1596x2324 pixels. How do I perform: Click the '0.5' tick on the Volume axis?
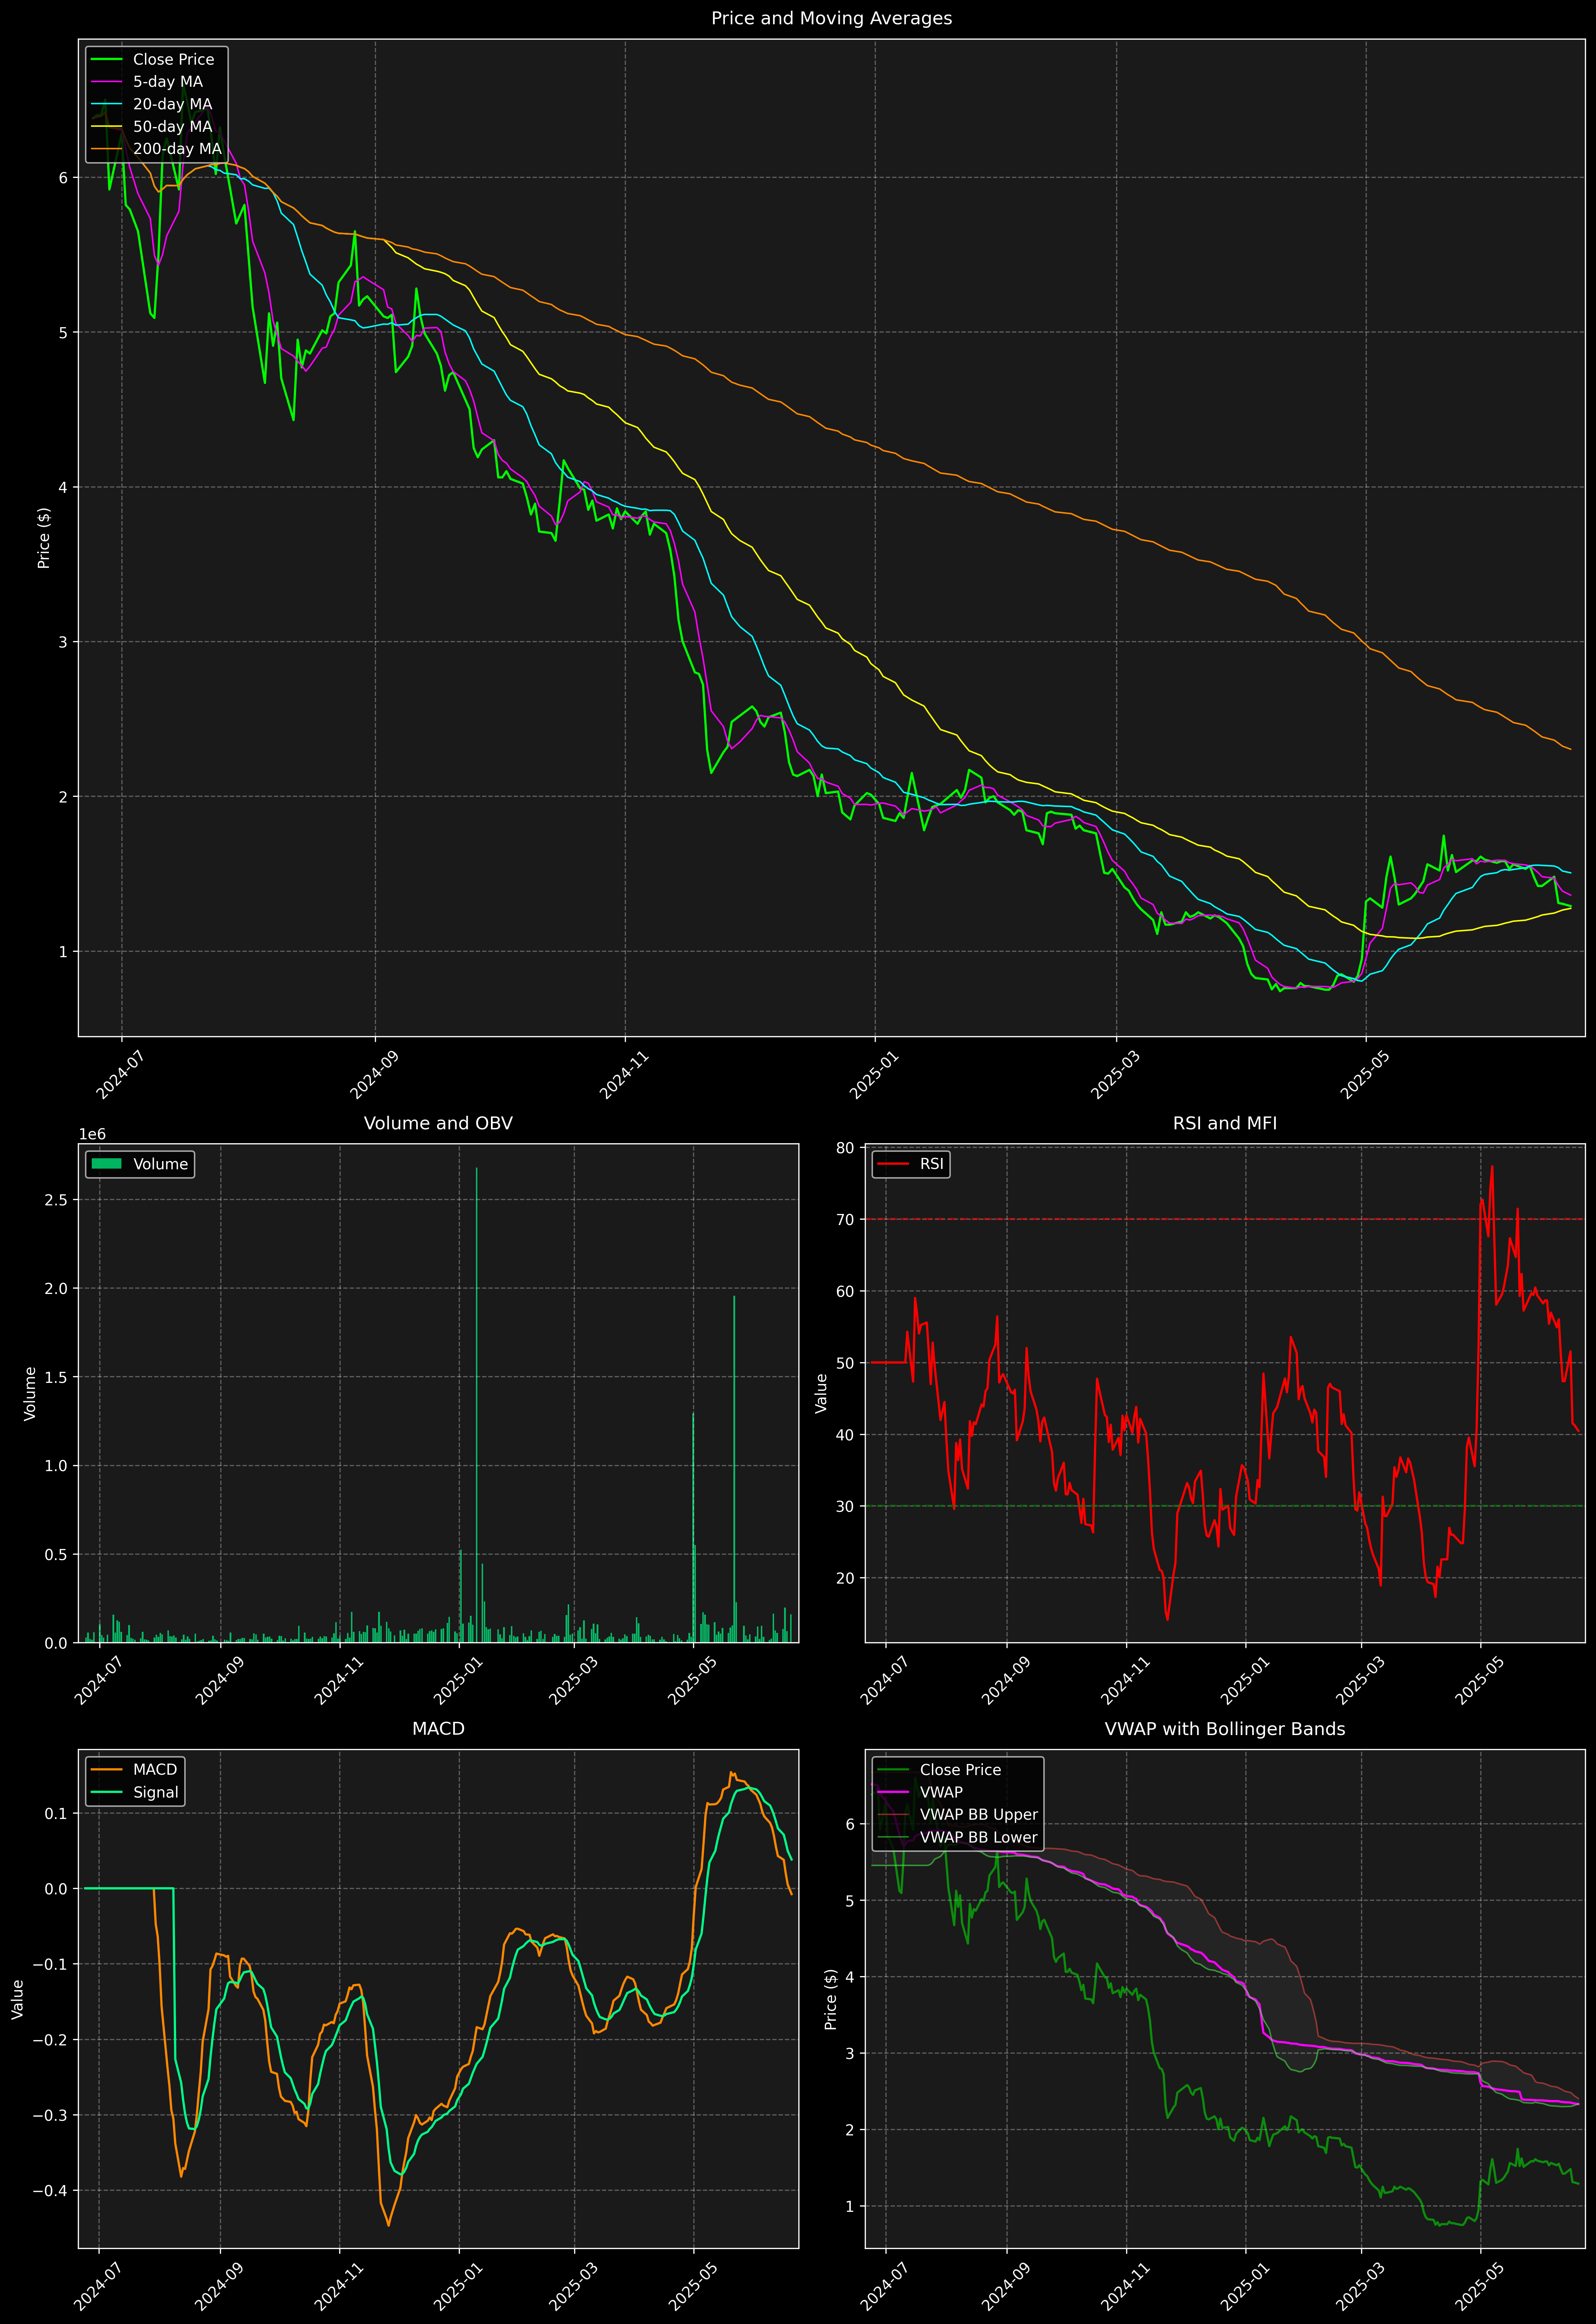coord(56,1555)
